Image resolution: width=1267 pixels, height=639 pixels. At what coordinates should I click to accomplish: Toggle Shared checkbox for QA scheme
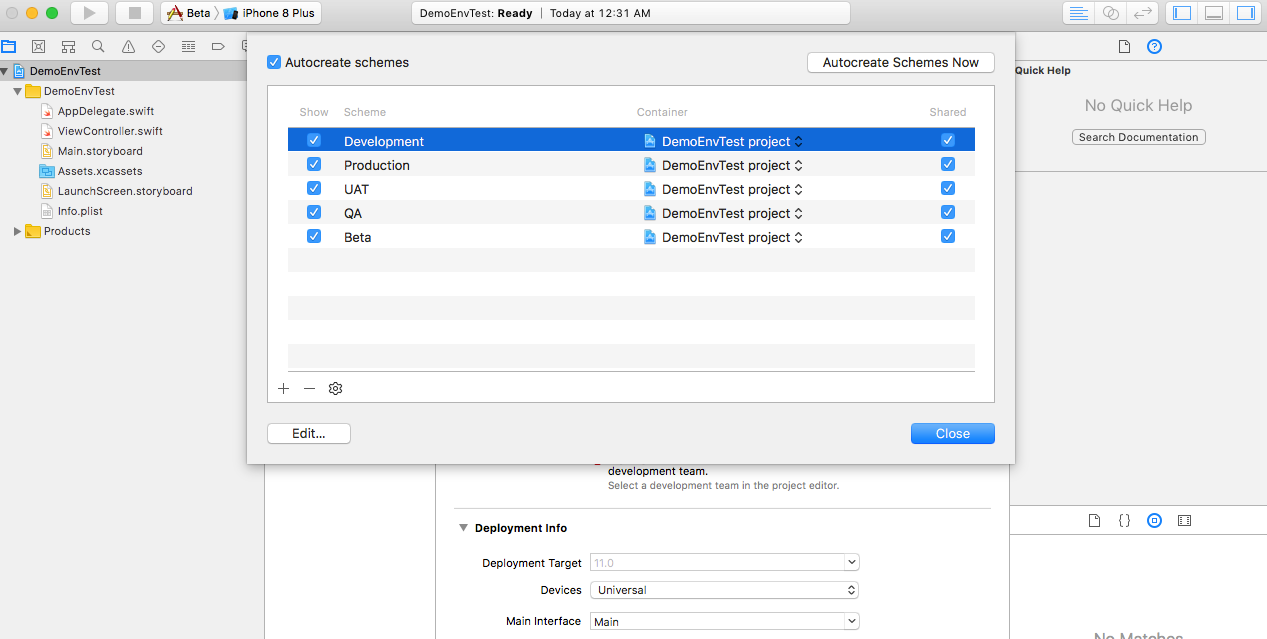tap(948, 212)
